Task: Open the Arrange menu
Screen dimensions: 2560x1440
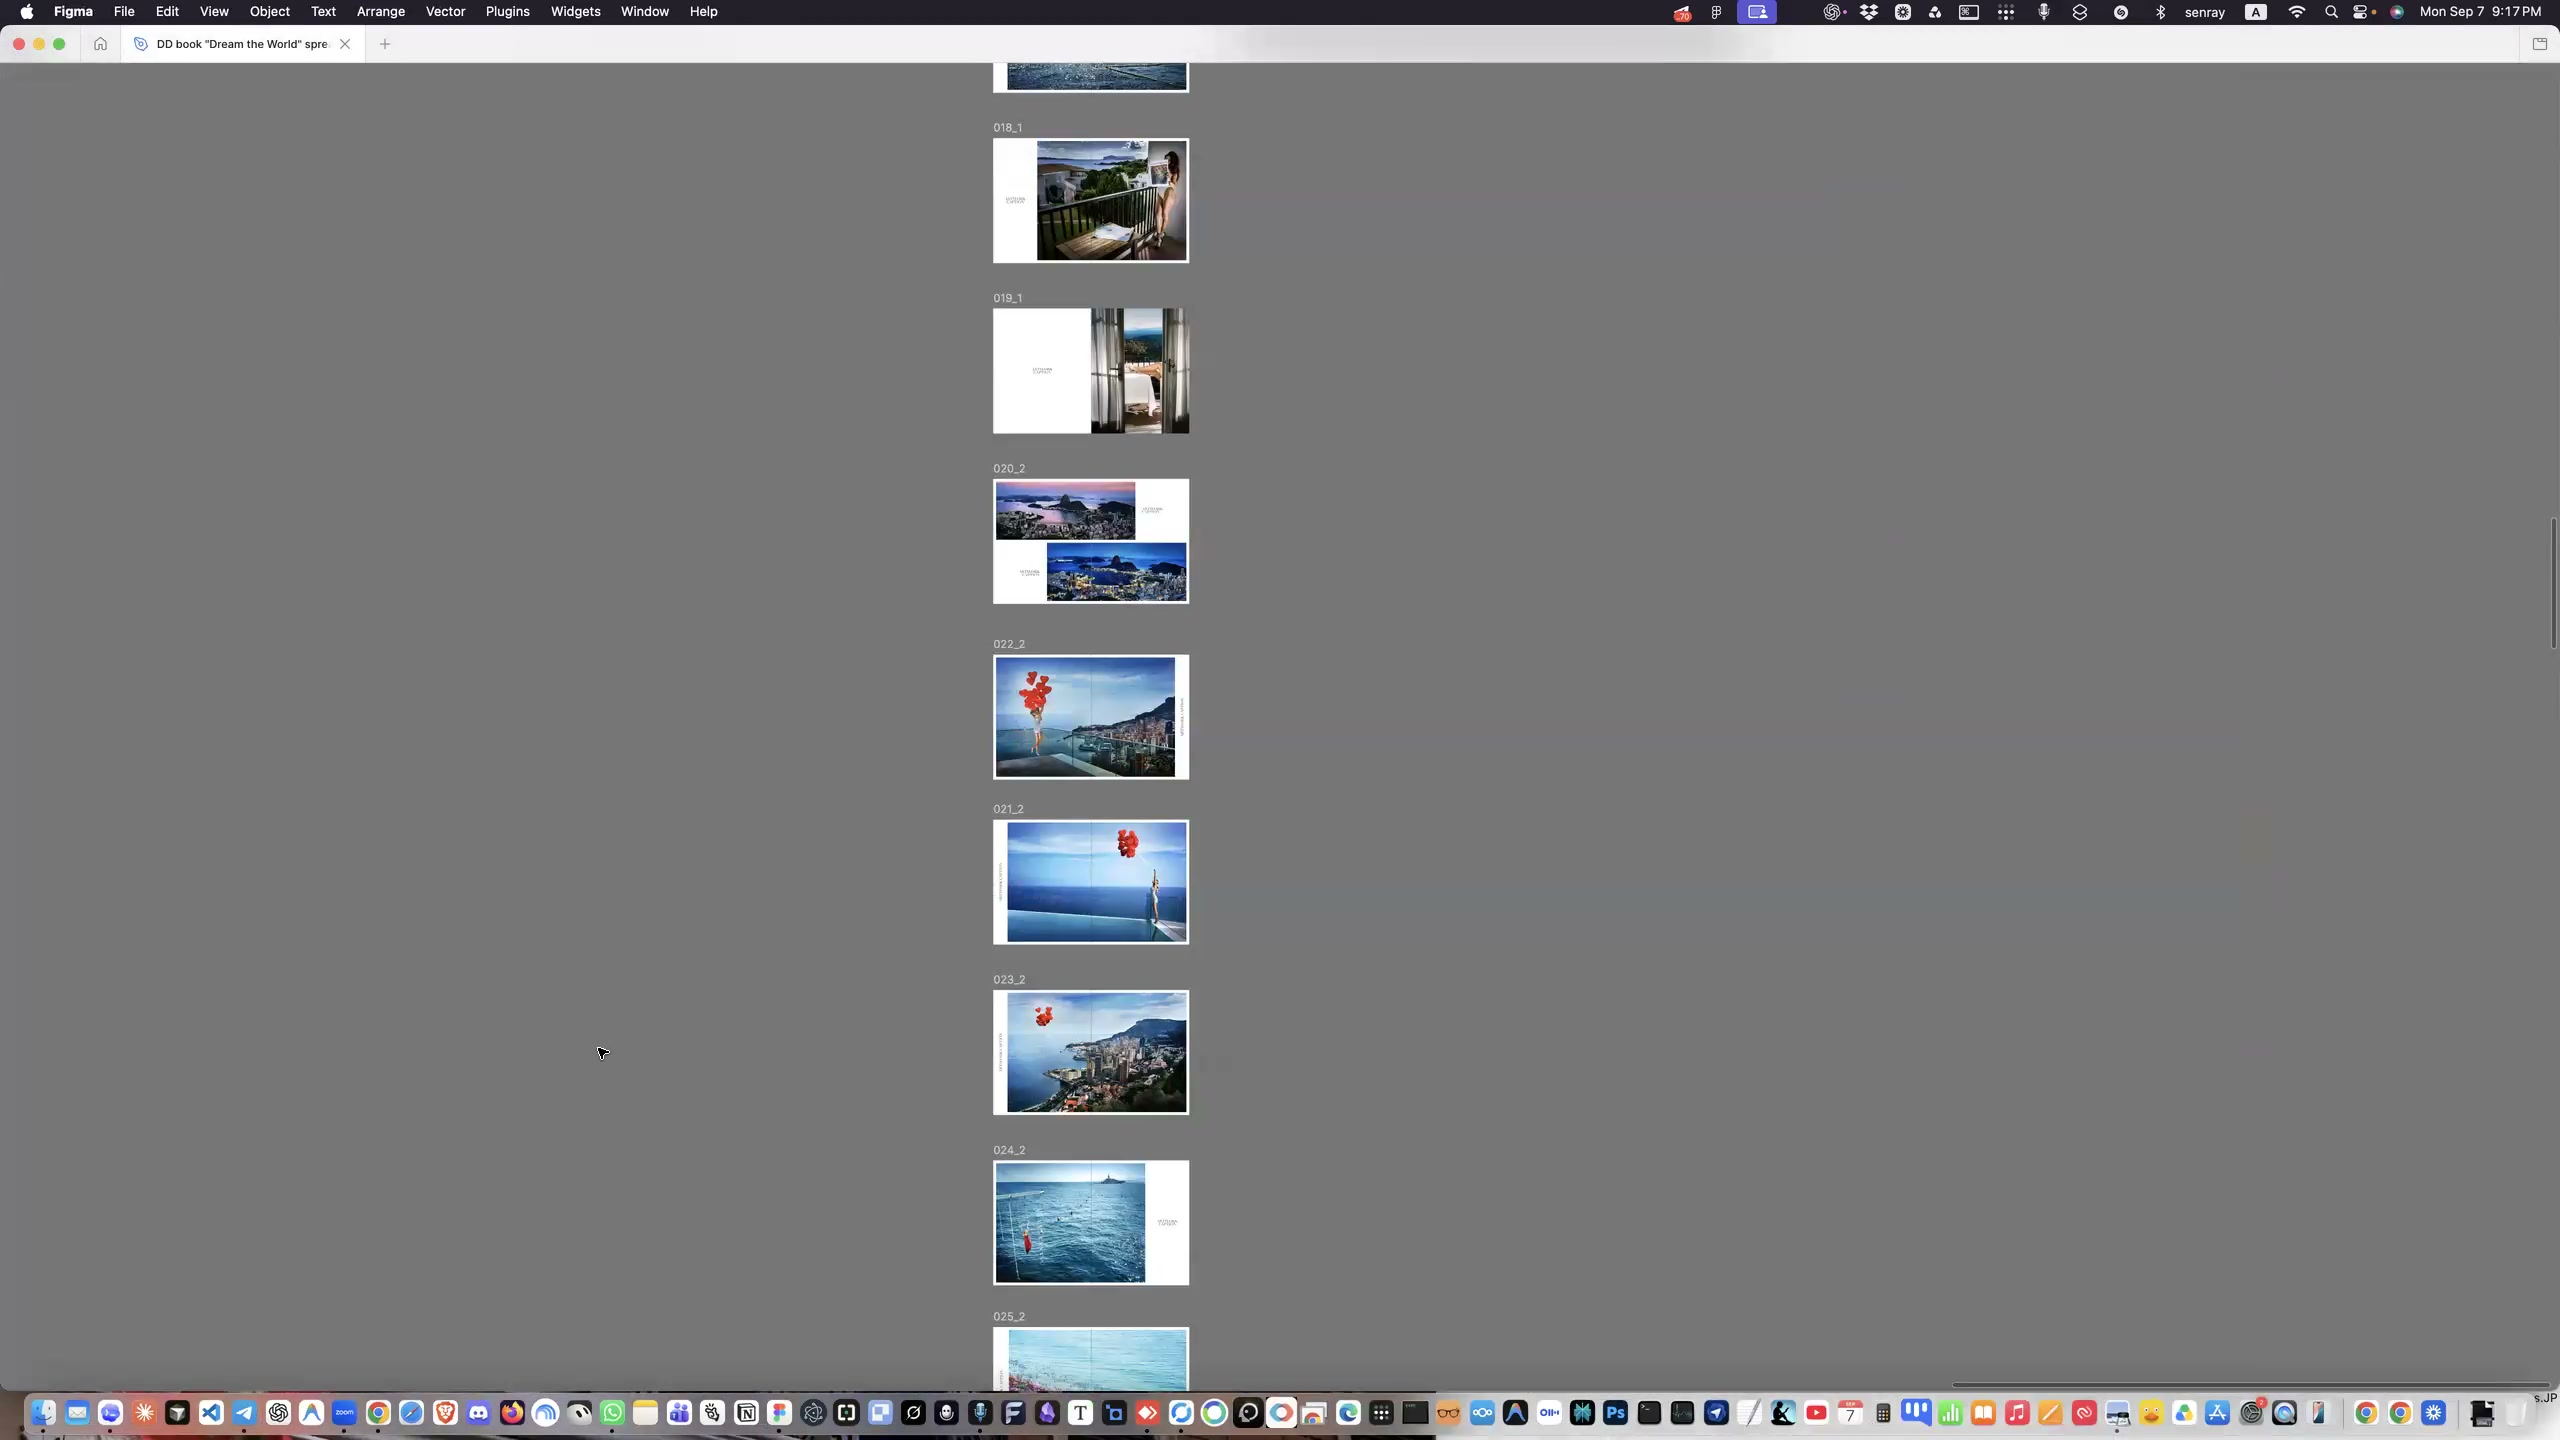Action: pos(381,12)
